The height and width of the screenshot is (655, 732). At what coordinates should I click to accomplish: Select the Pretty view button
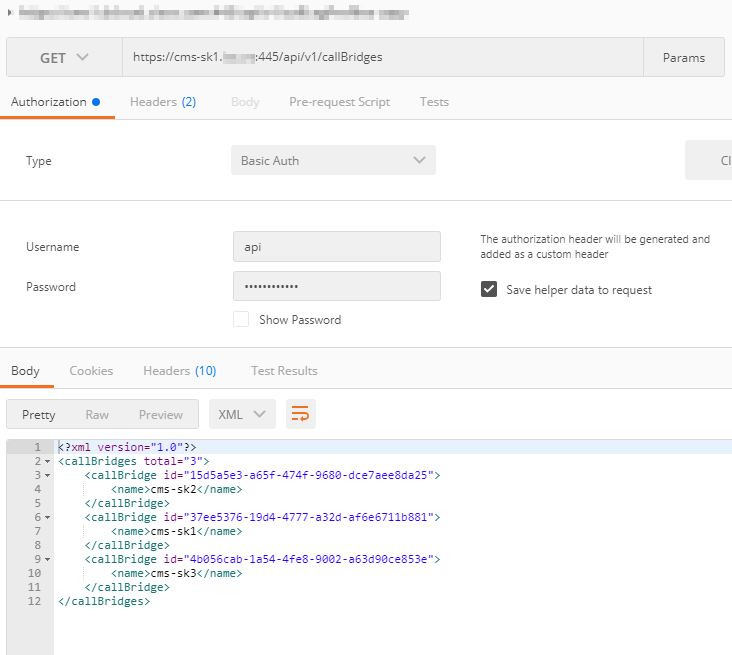pos(38,415)
